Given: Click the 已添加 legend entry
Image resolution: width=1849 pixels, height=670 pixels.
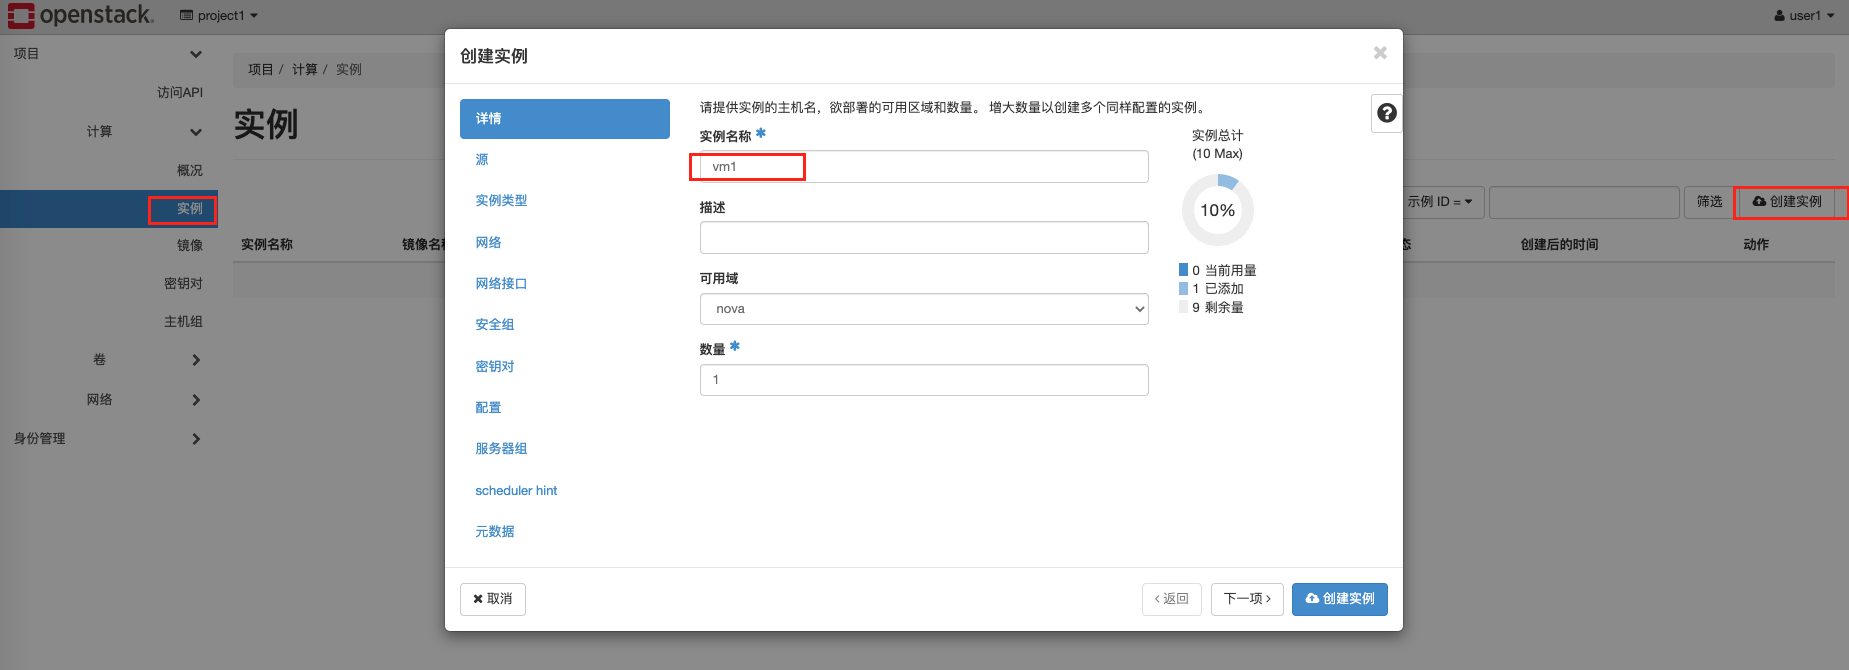Looking at the screenshot, I should [1212, 288].
